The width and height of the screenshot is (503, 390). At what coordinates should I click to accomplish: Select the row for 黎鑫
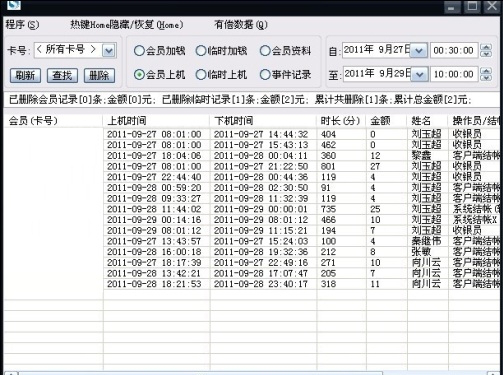[x=252, y=156]
